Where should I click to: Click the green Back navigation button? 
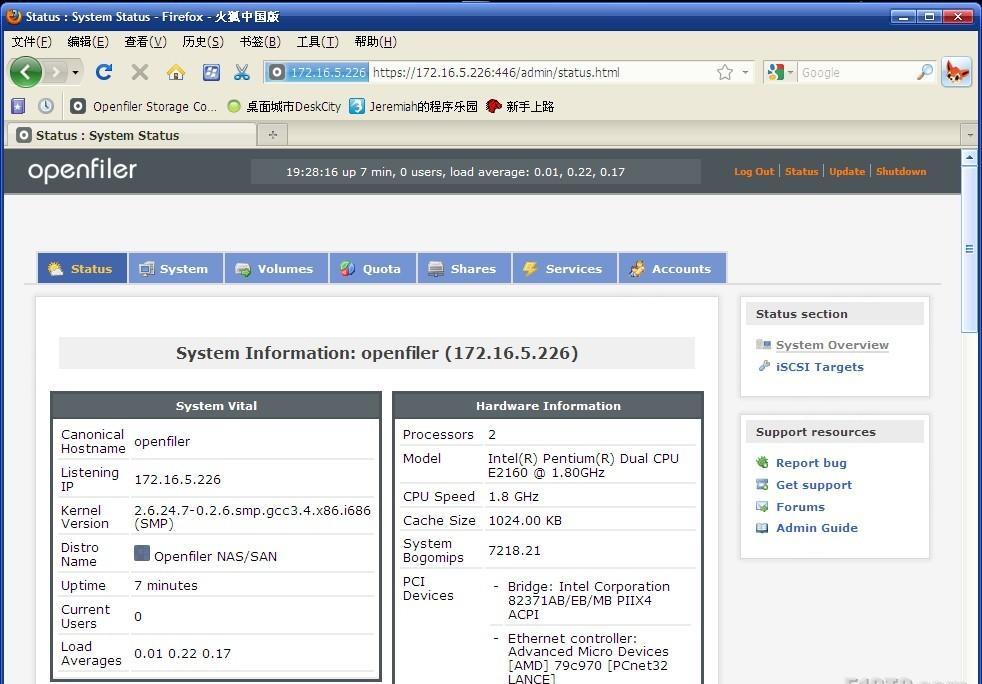(26, 72)
